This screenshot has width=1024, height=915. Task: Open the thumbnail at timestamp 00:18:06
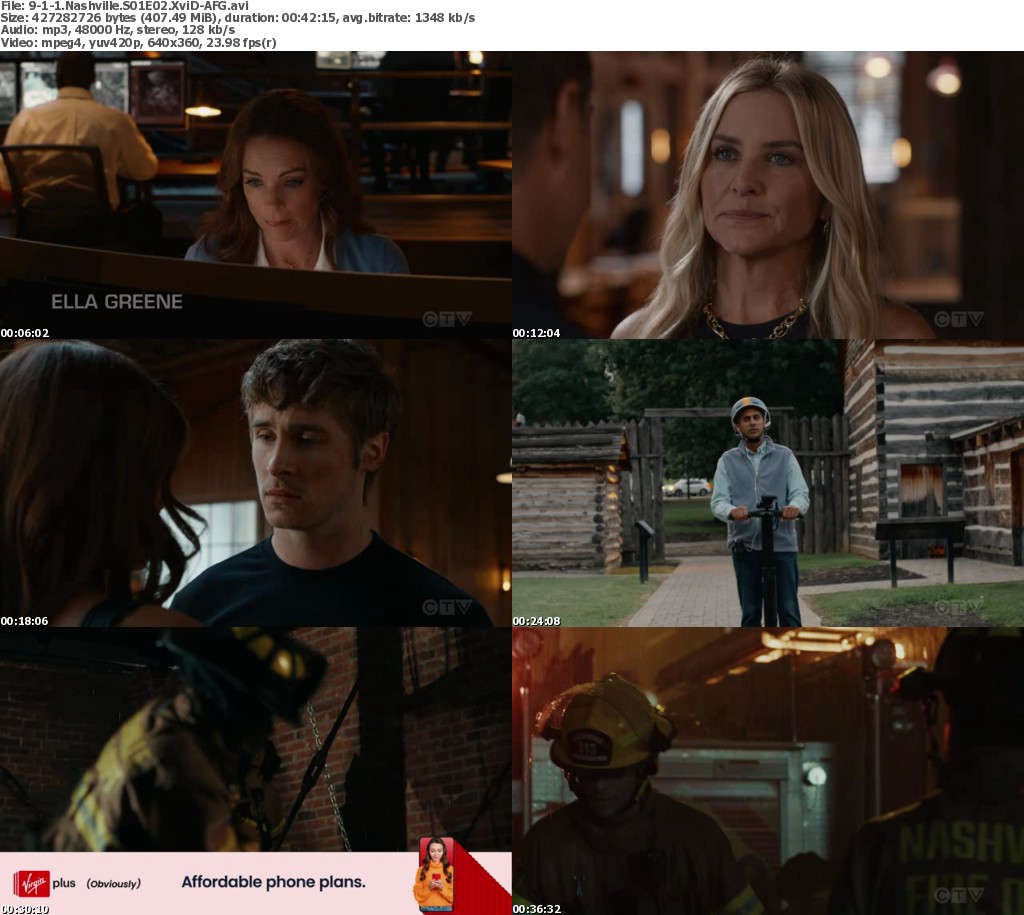[x=256, y=483]
